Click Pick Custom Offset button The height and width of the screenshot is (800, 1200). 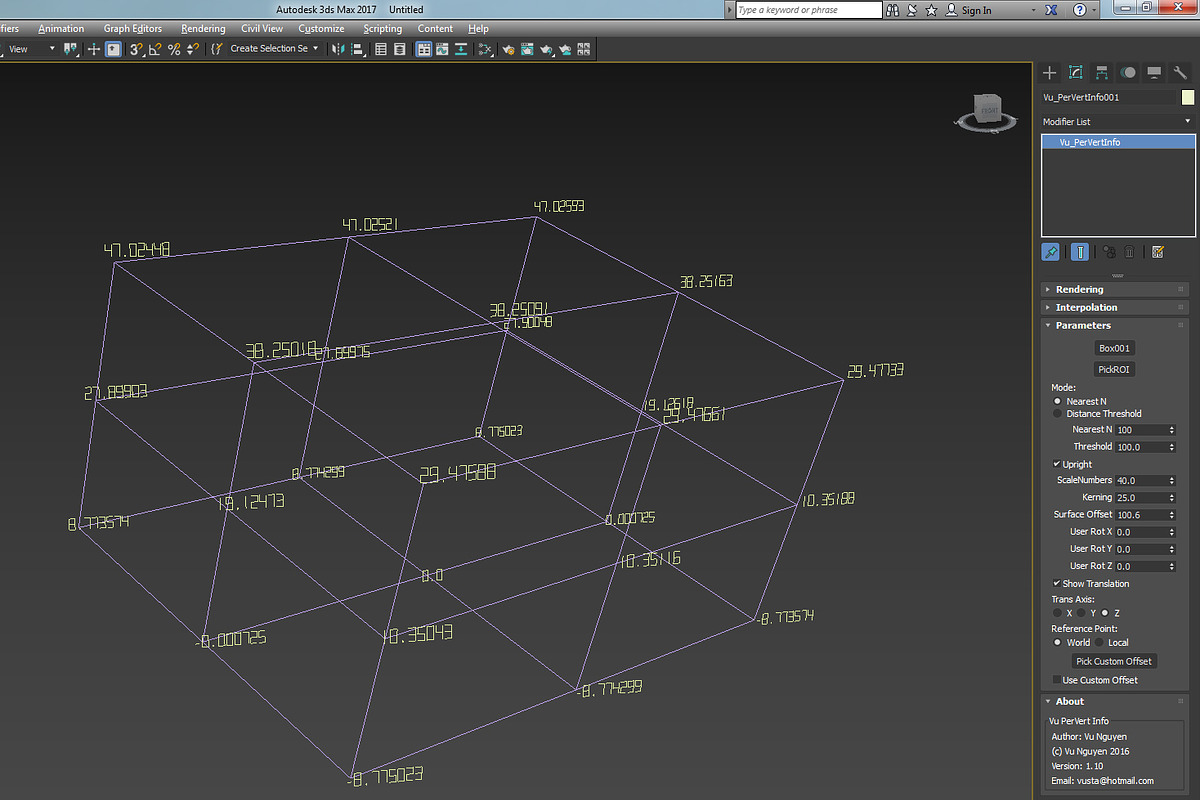tap(1114, 661)
